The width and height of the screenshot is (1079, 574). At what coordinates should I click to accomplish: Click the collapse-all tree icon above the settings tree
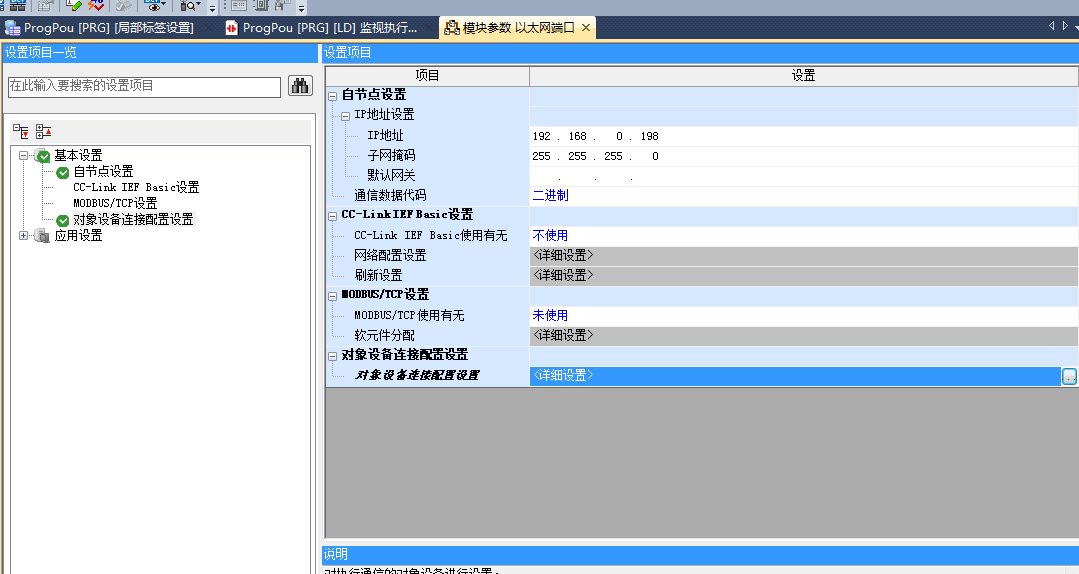coord(43,131)
